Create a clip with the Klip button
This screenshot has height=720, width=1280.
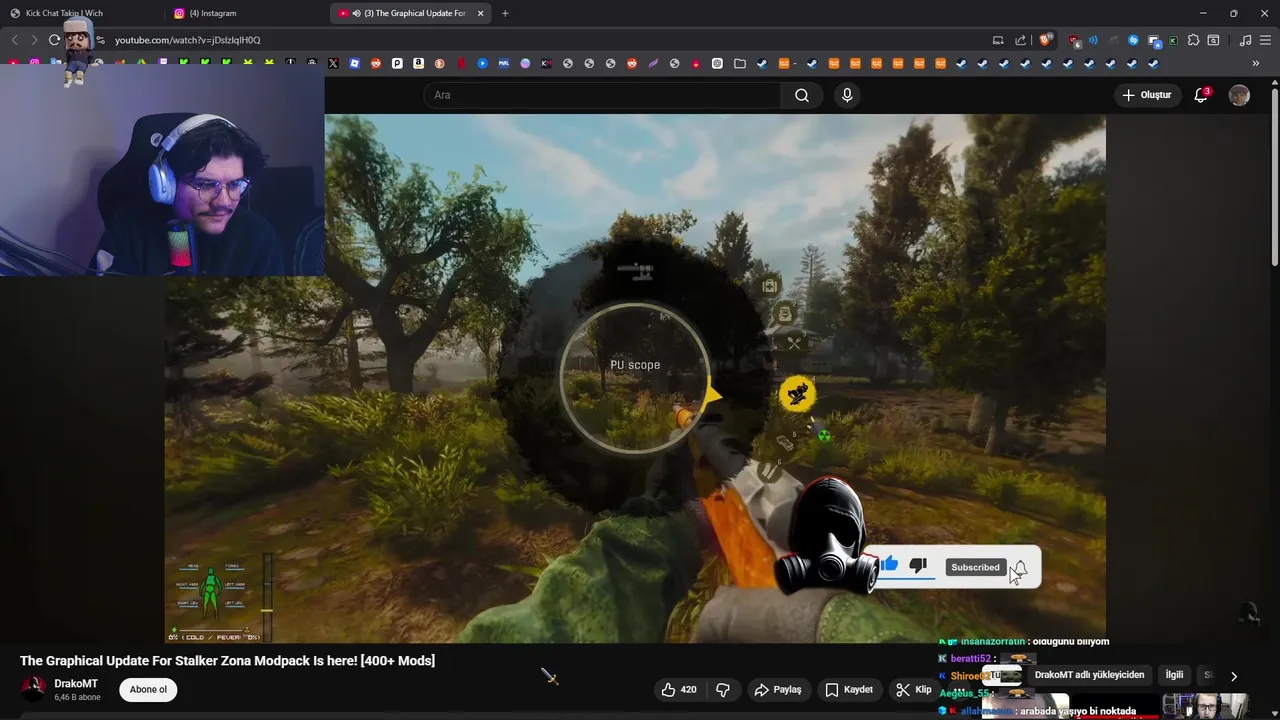pos(913,690)
